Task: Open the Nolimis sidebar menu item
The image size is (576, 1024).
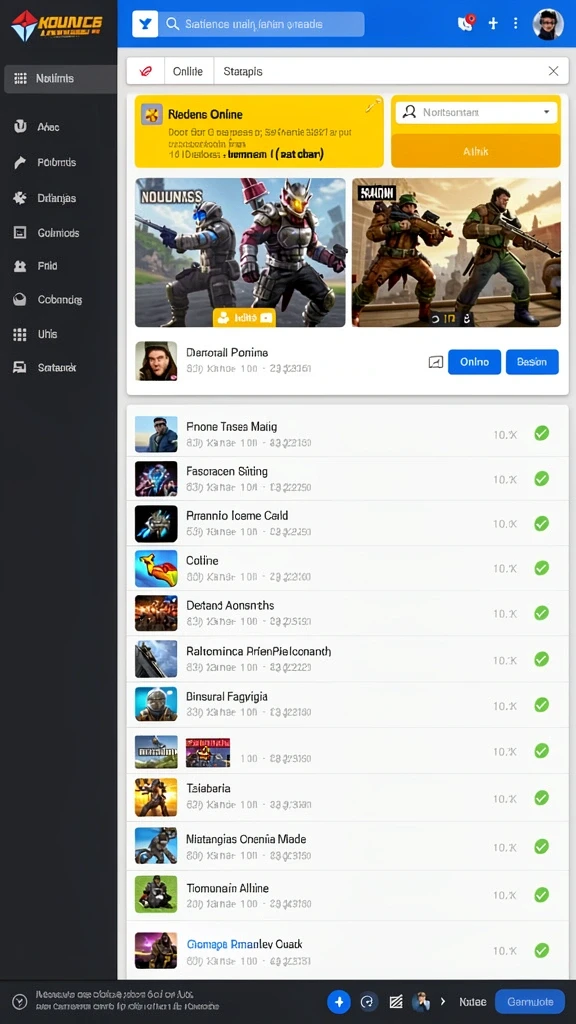Action: pos(60,78)
